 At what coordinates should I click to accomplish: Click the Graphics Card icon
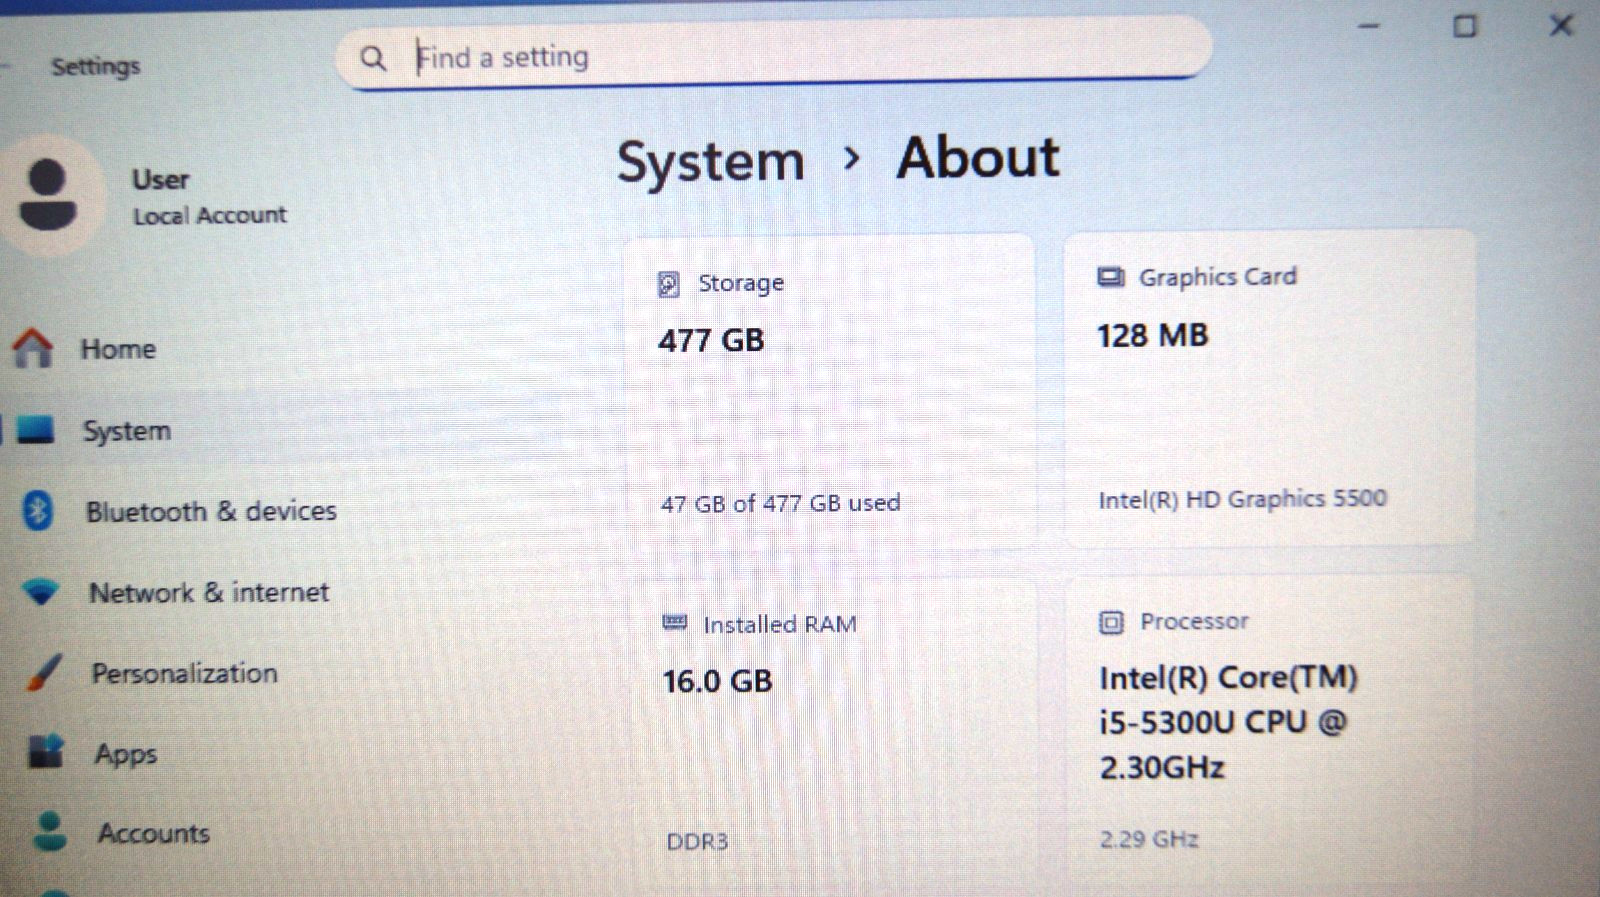click(1110, 277)
